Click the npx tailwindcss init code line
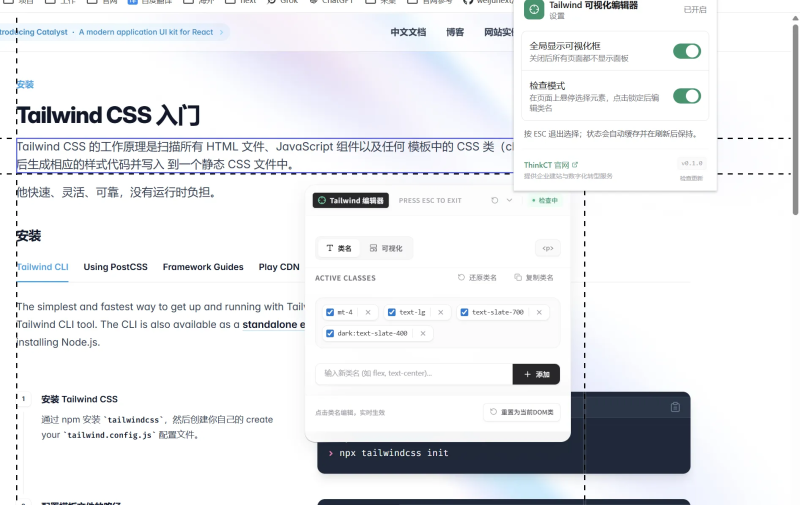 (x=393, y=453)
